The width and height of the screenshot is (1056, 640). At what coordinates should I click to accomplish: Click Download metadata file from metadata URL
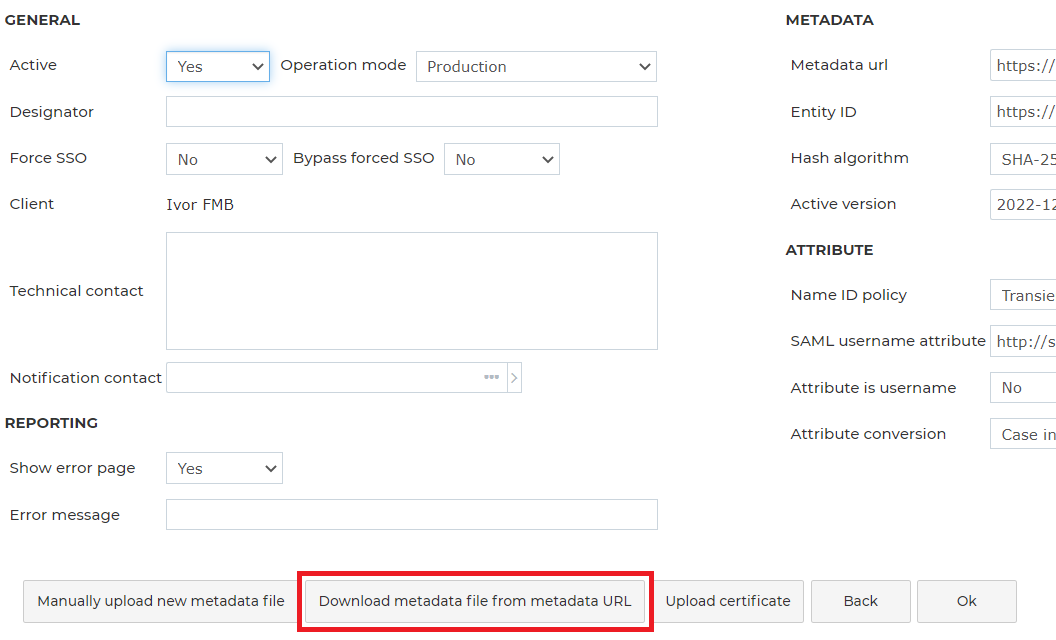(475, 601)
